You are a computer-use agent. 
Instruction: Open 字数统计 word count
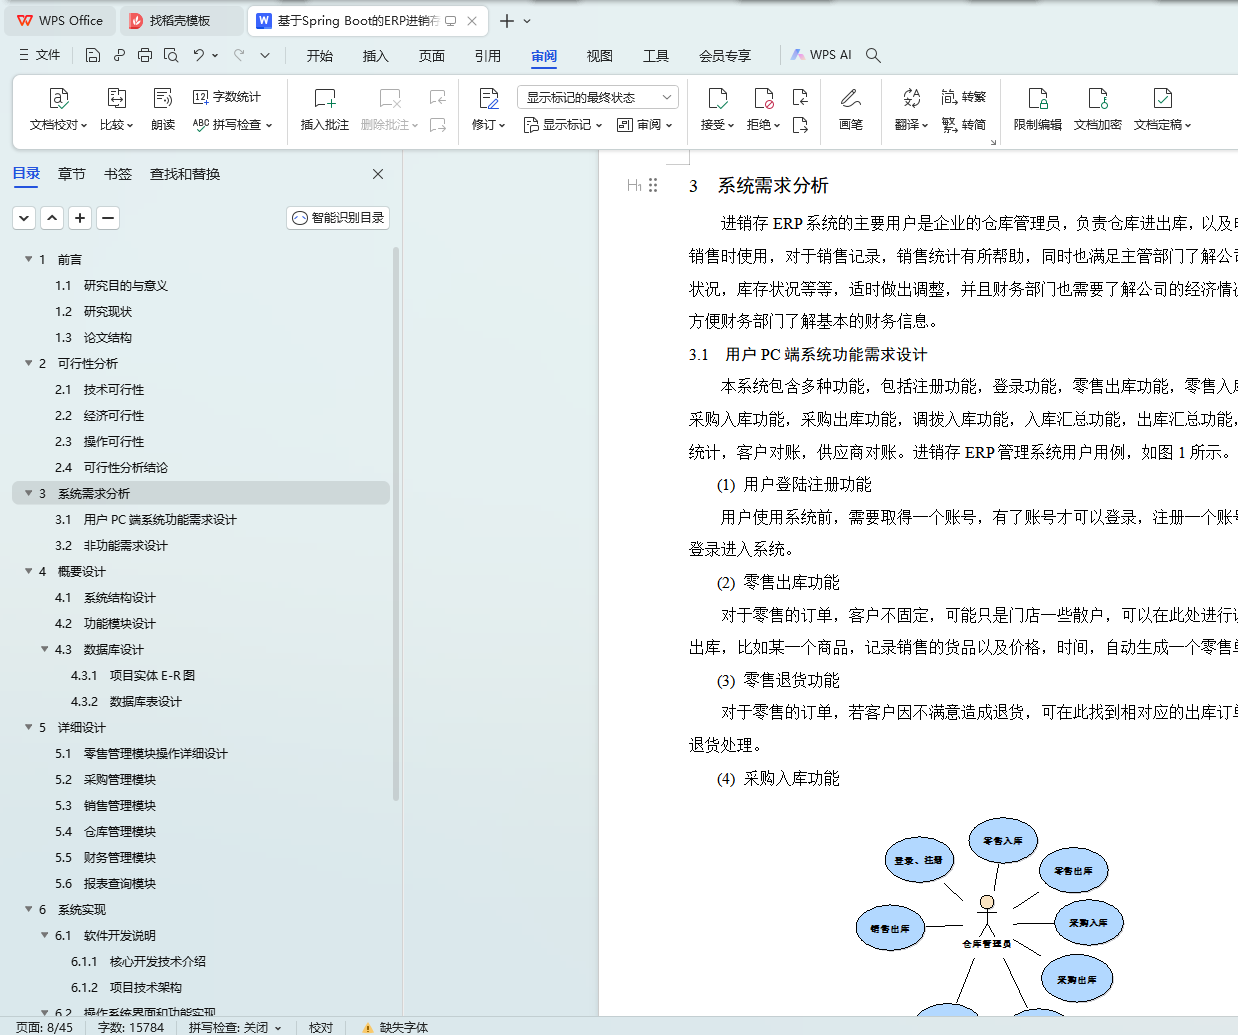click(227, 97)
